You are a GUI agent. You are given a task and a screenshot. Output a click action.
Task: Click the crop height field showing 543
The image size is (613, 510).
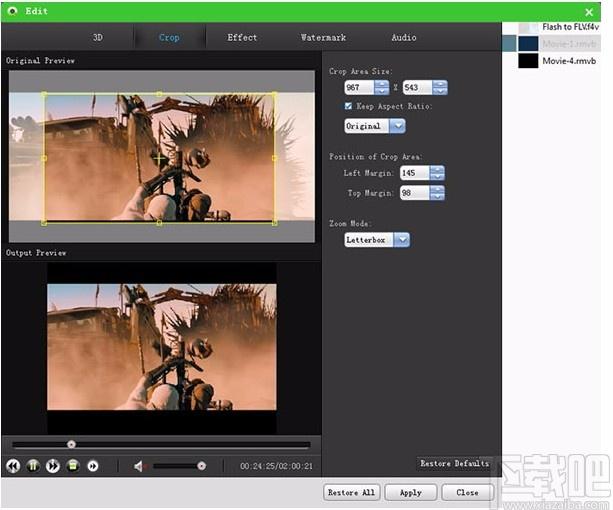tap(418, 87)
